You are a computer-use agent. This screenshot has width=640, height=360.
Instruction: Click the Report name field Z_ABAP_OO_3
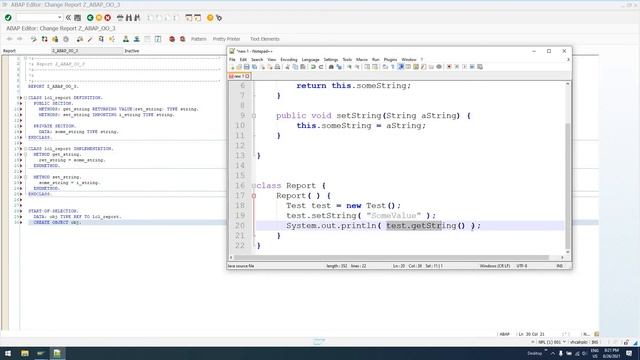(87, 51)
